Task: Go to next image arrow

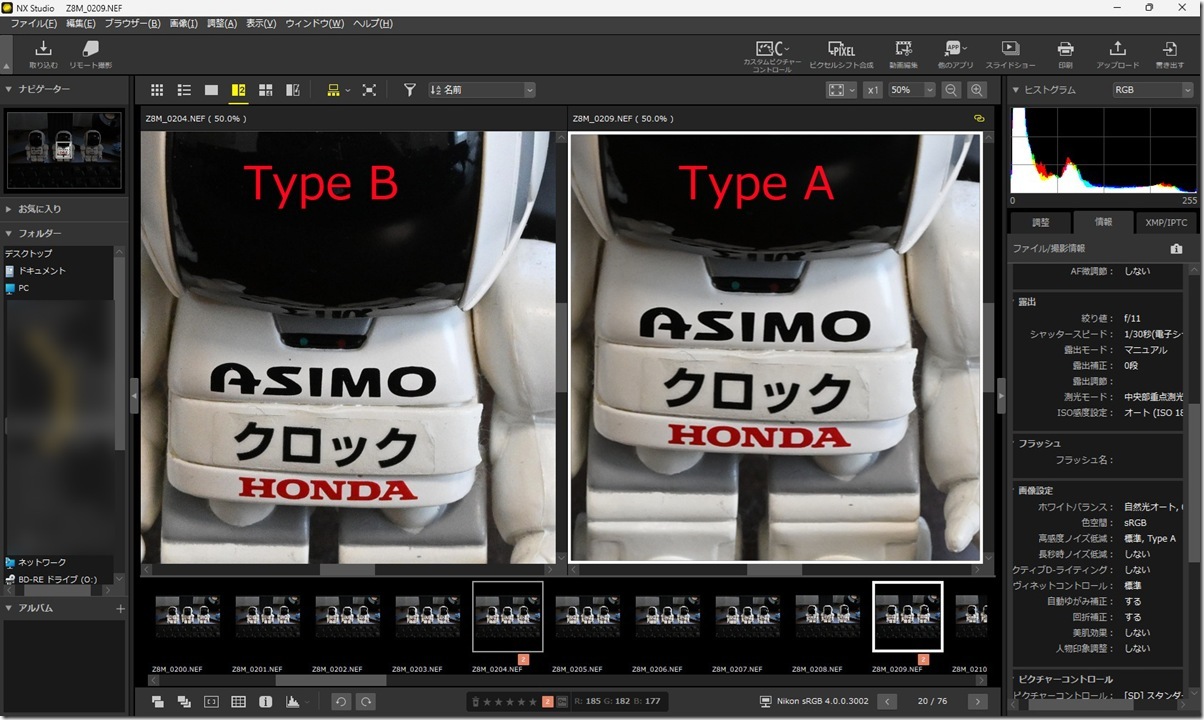Action: [978, 702]
